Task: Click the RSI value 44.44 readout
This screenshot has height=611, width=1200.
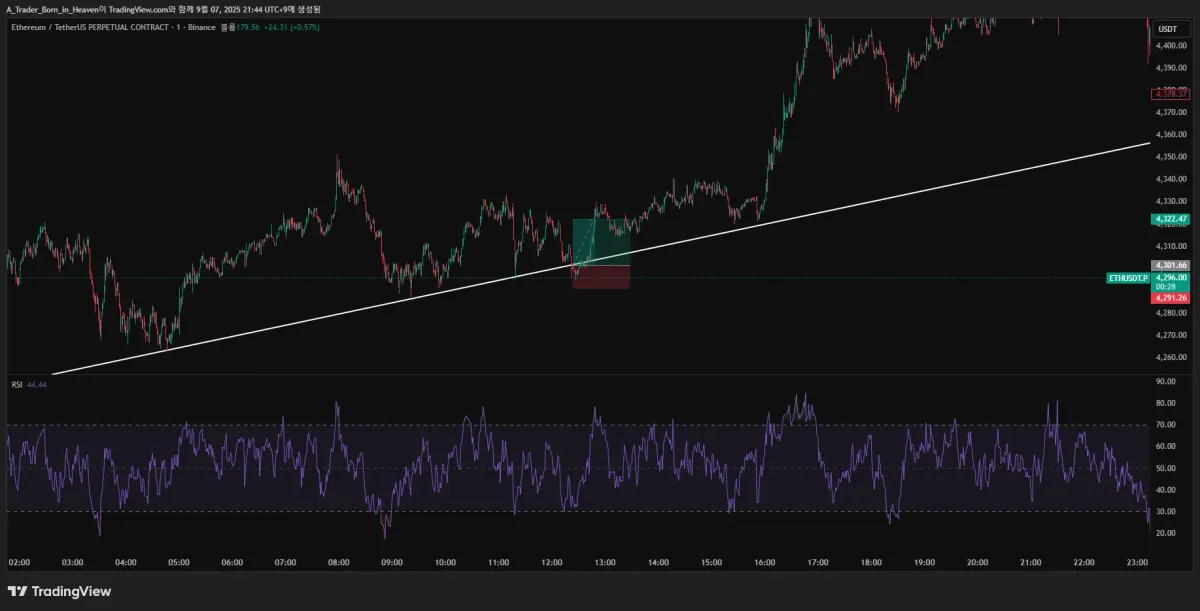Action: pos(38,384)
